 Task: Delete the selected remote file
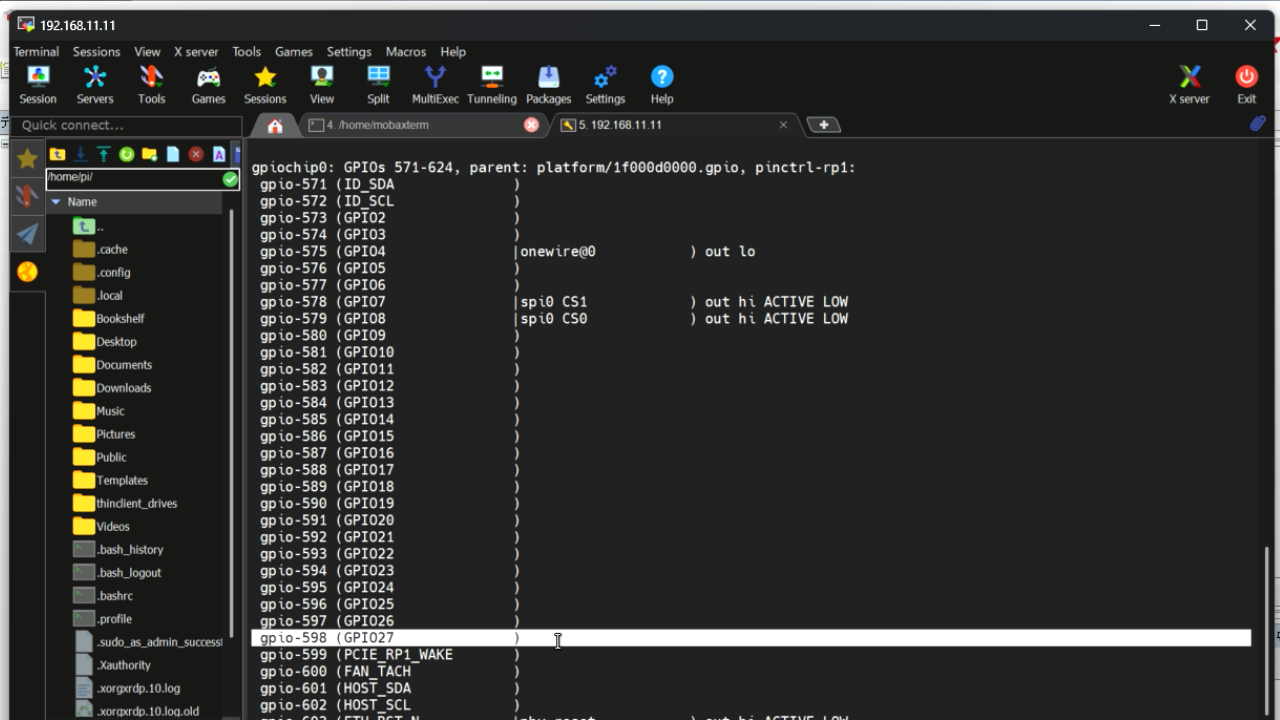click(195, 154)
